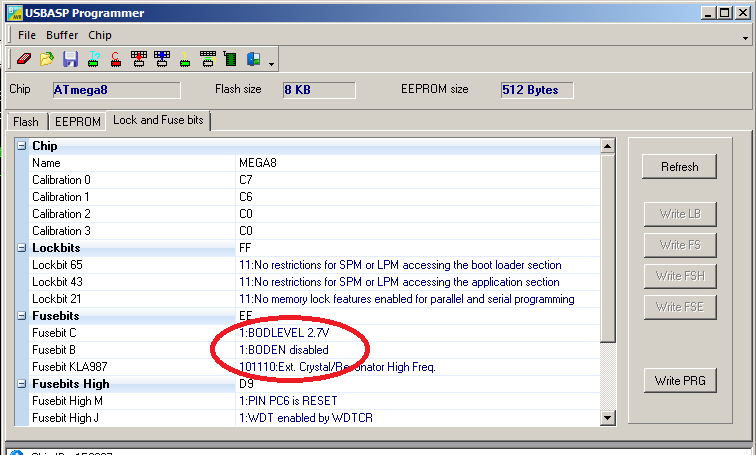The width and height of the screenshot is (756, 455).
Task: Switch to the Flash tab
Action: [26, 121]
